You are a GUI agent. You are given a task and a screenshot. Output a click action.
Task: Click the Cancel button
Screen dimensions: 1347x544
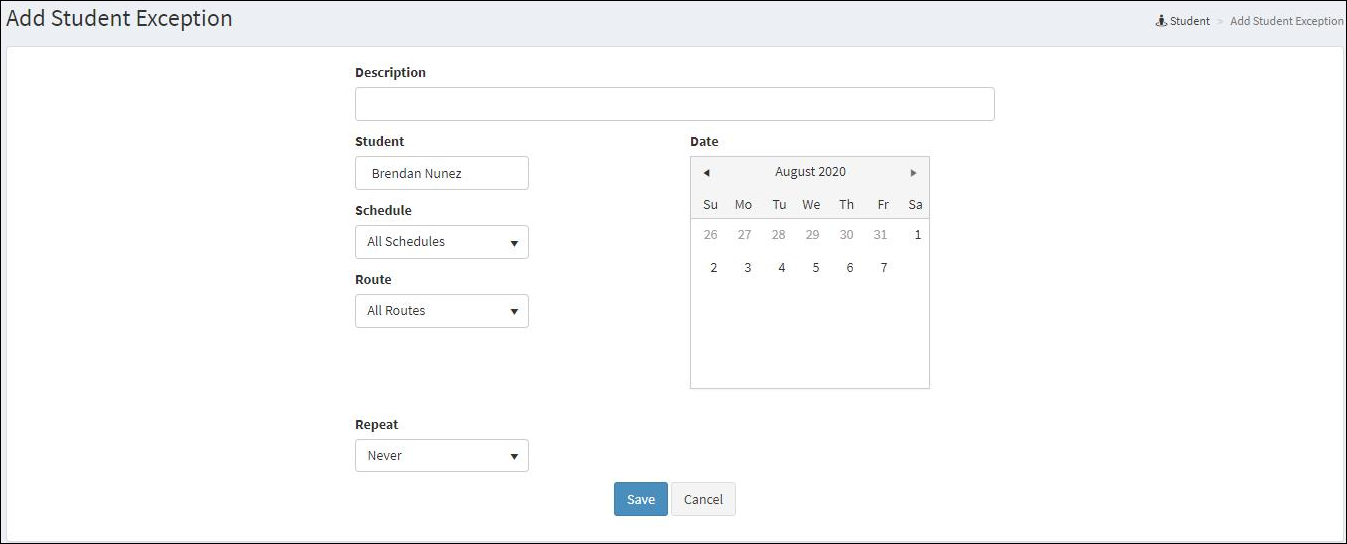click(703, 499)
